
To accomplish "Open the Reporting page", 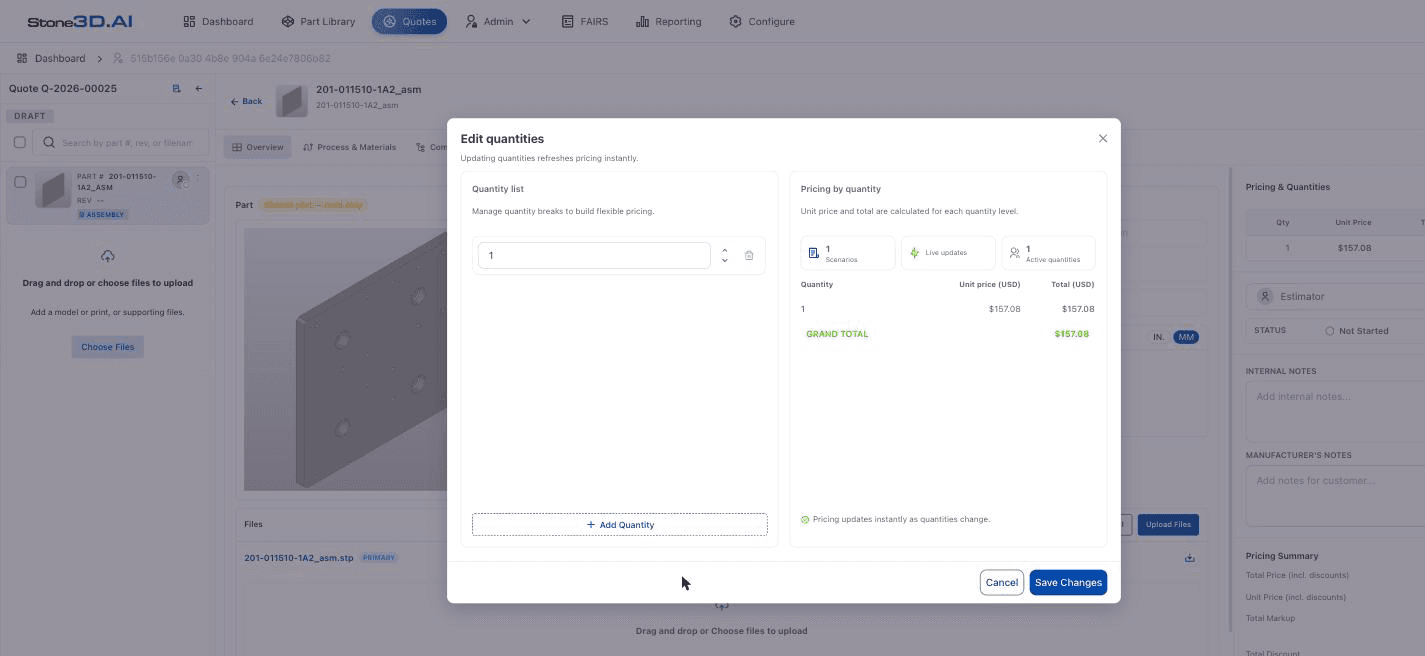I will coord(668,21).
